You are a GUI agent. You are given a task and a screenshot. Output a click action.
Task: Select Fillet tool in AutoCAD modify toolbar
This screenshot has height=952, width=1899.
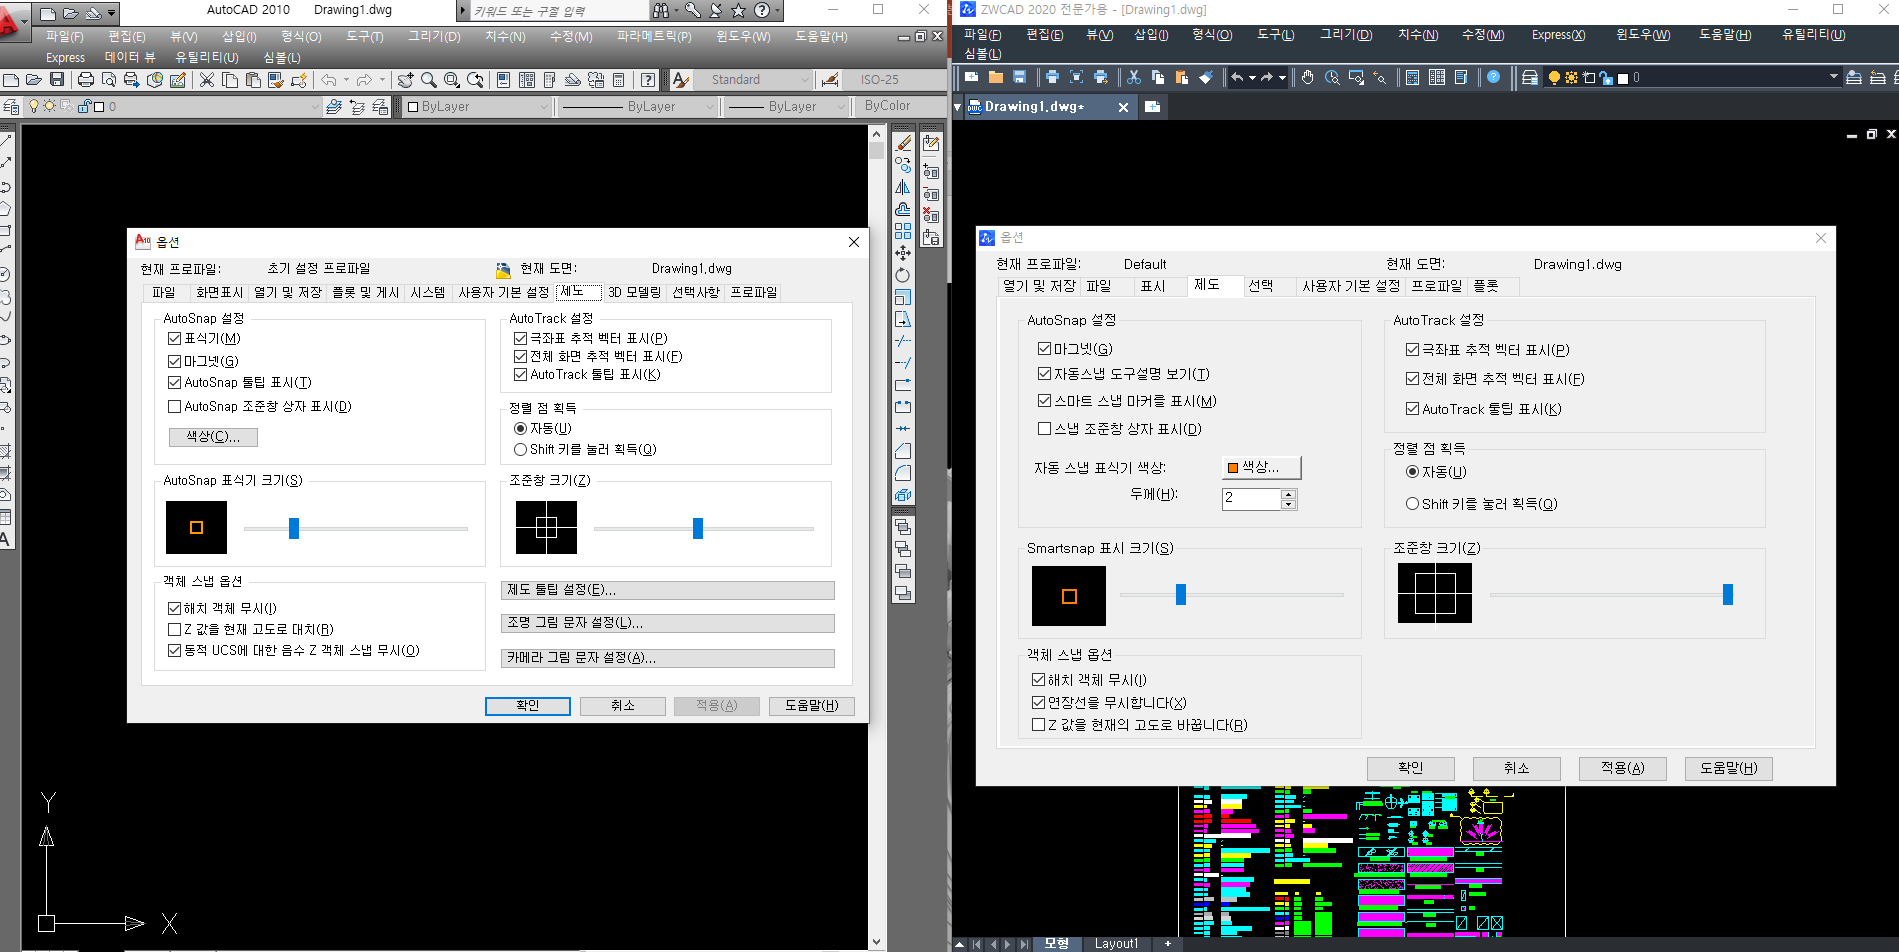click(903, 472)
